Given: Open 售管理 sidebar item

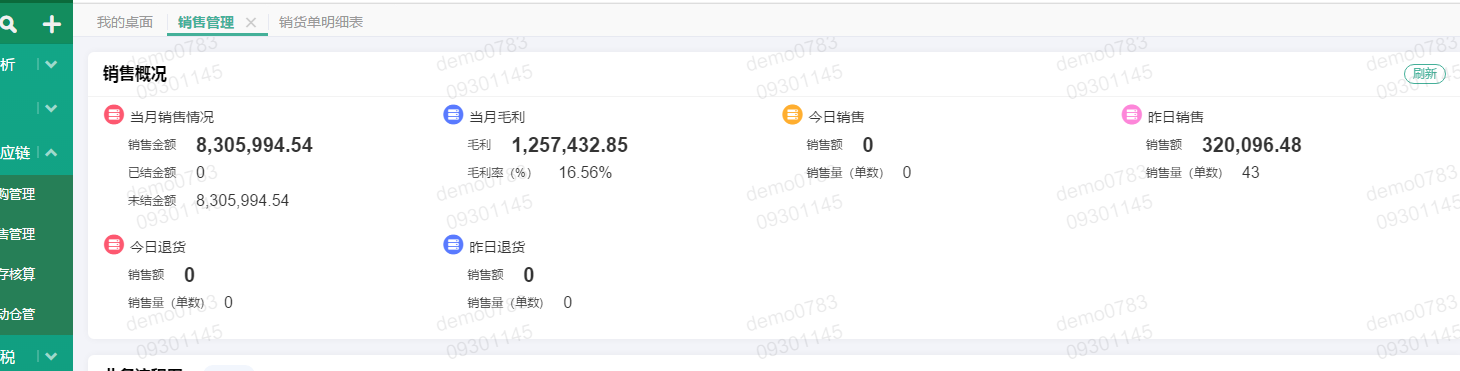Looking at the screenshot, I should [18, 234].
